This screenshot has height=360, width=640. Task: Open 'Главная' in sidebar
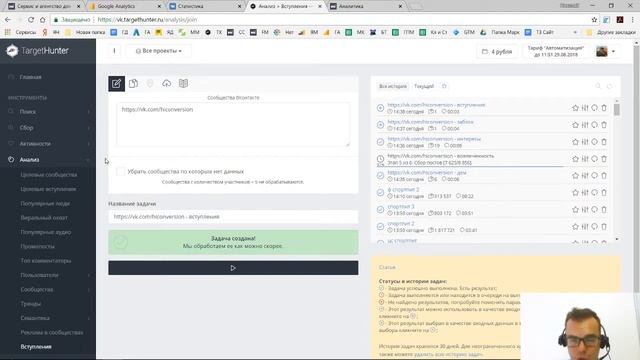pos(31,77)
